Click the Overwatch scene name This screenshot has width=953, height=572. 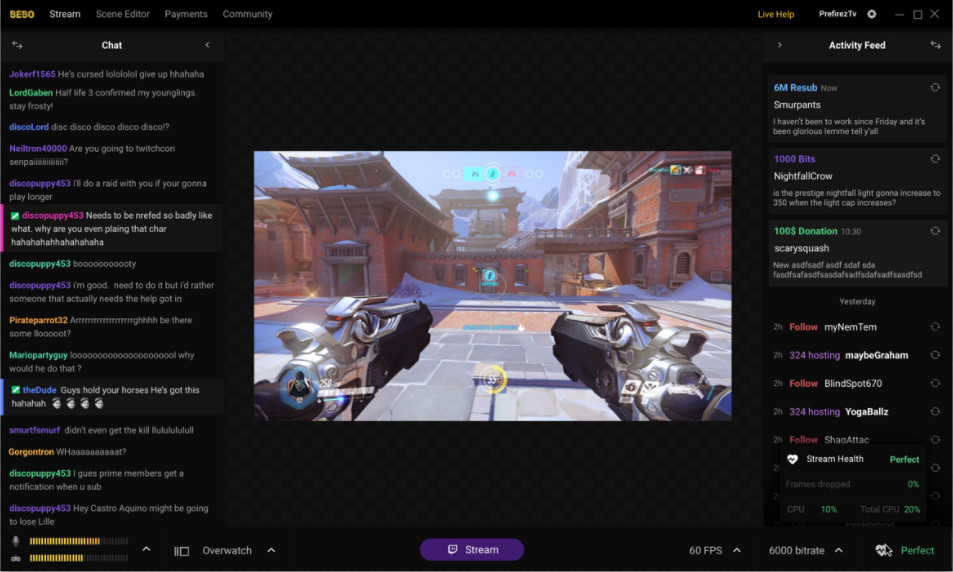227,550
